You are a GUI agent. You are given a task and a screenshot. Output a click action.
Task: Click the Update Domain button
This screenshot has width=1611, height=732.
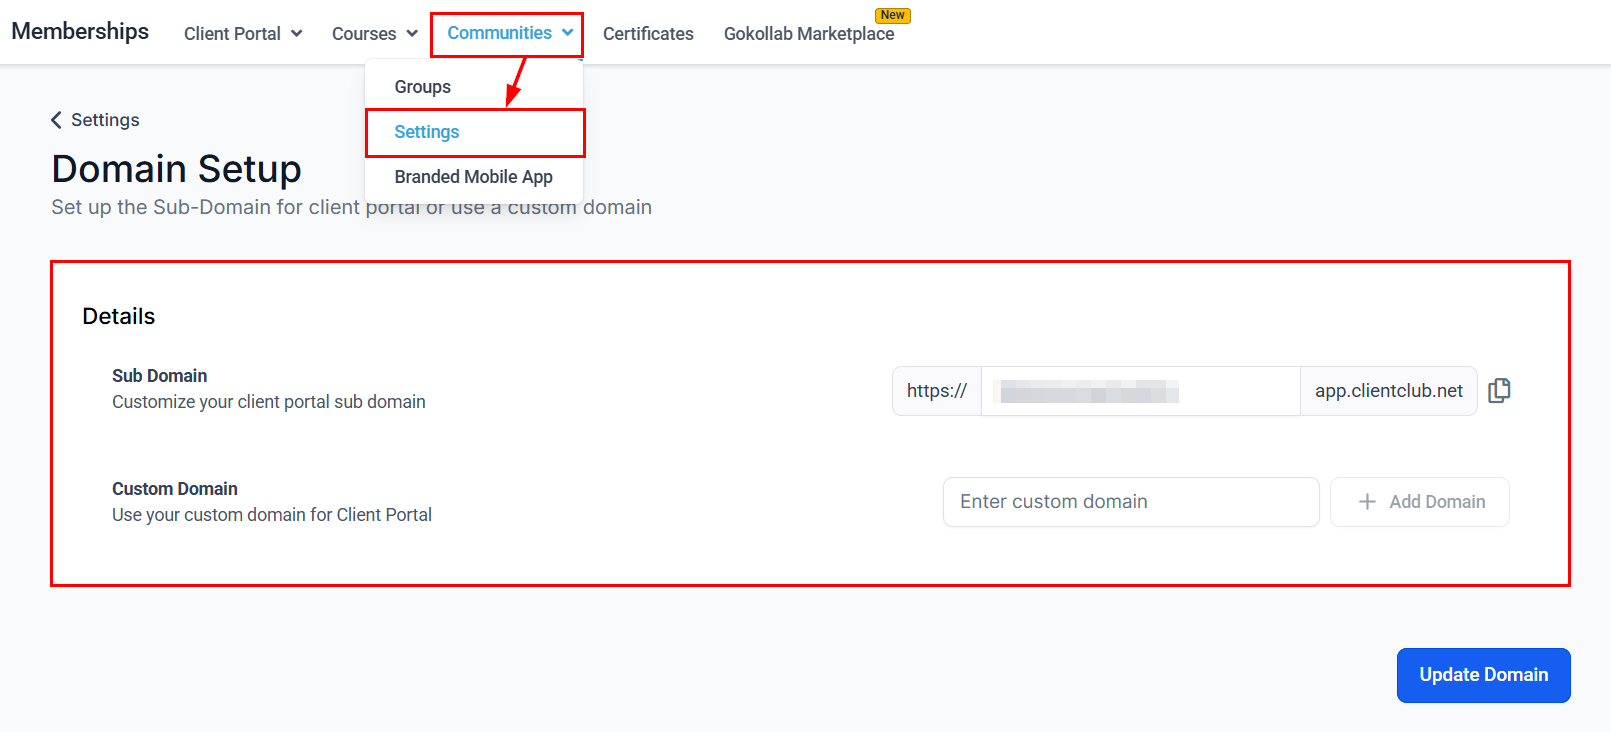tap(1484, 675)
